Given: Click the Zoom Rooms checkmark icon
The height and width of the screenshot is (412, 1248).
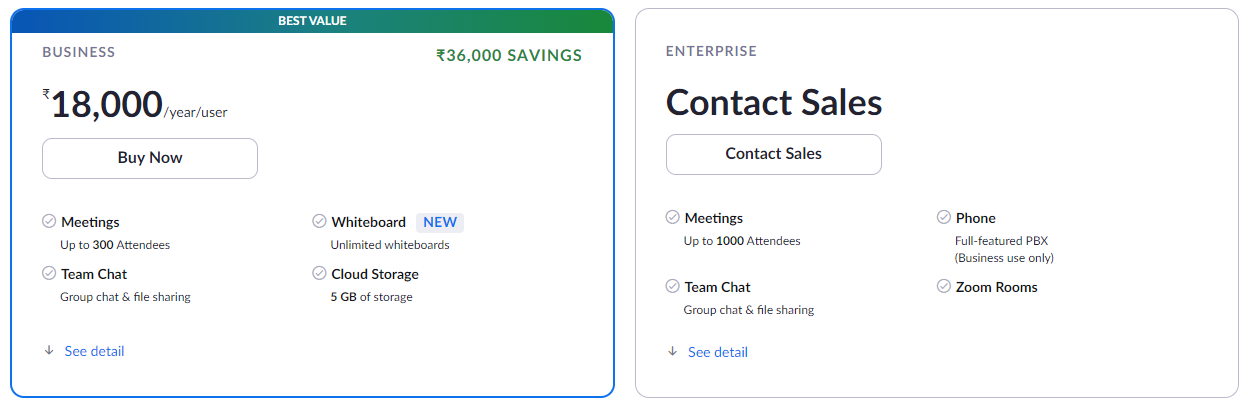Looking at the screenshot, I should 943,287.
